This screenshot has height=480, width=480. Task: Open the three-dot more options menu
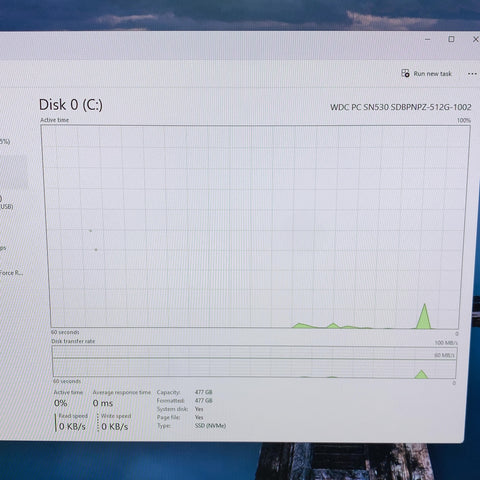472,74
